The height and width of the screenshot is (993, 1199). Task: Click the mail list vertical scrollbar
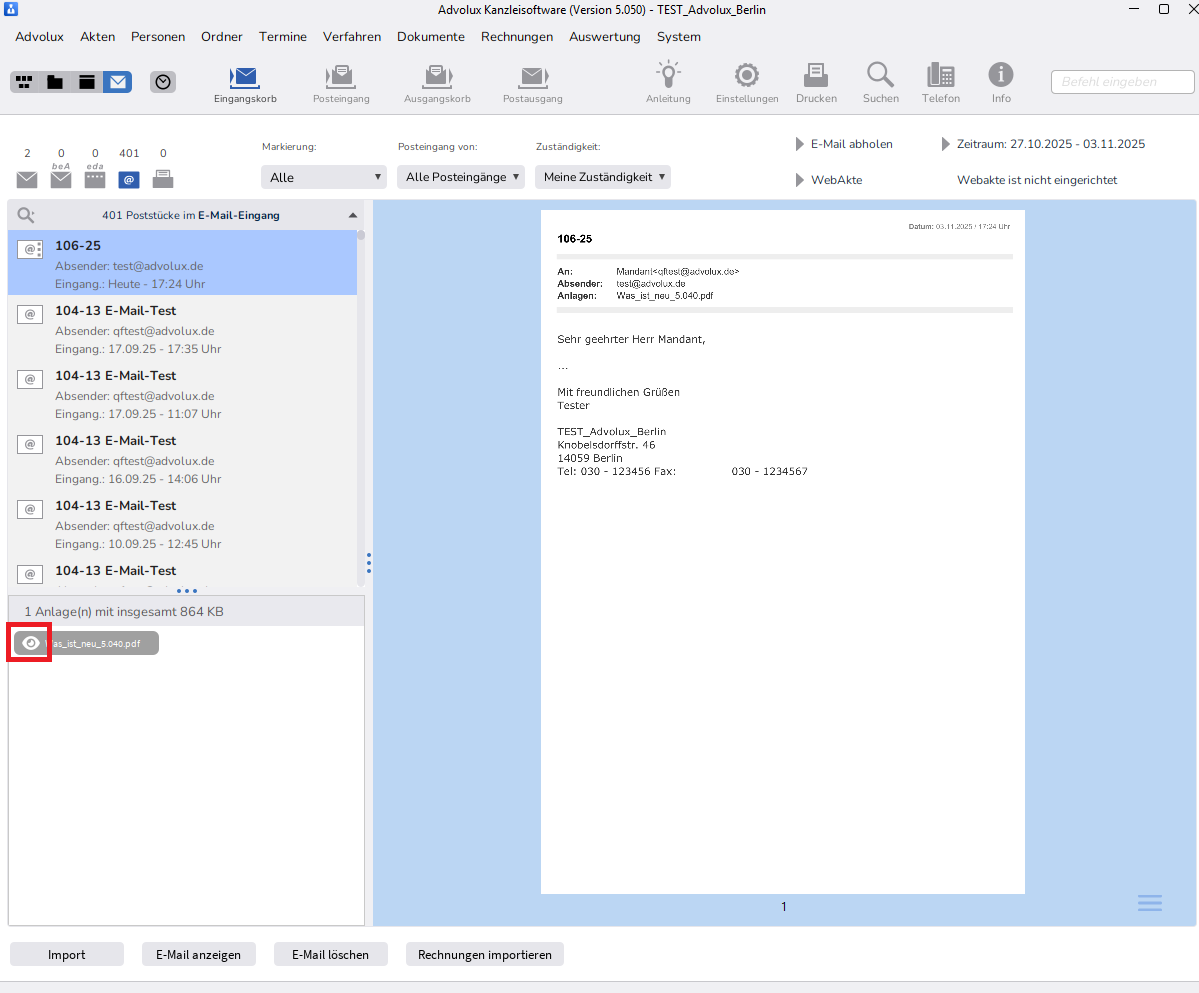[x=361, y=400]
